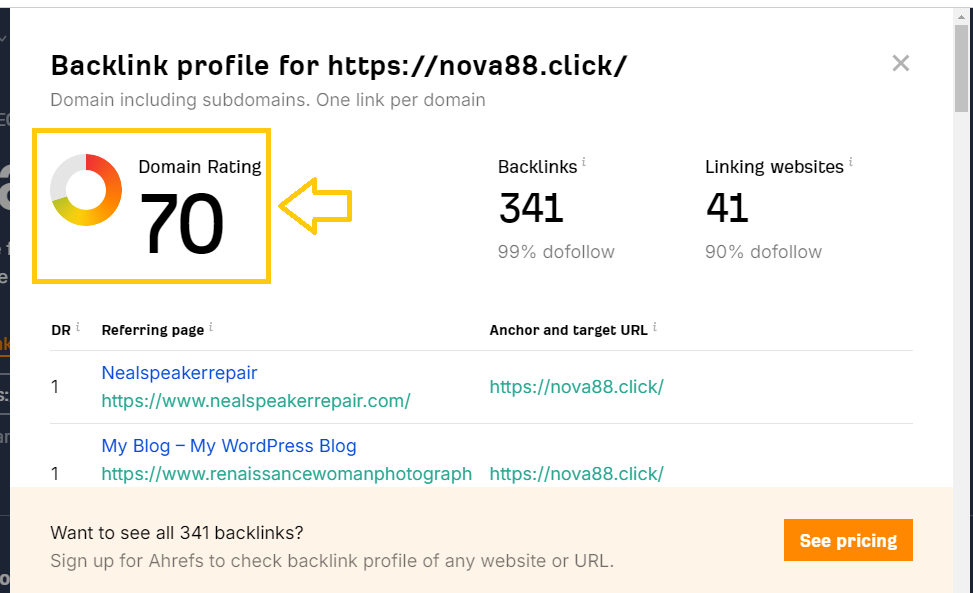Click the Referring page column header
The height and width of the screenshot is (593, 973).
pyautogui.click(x=152, y=330)
